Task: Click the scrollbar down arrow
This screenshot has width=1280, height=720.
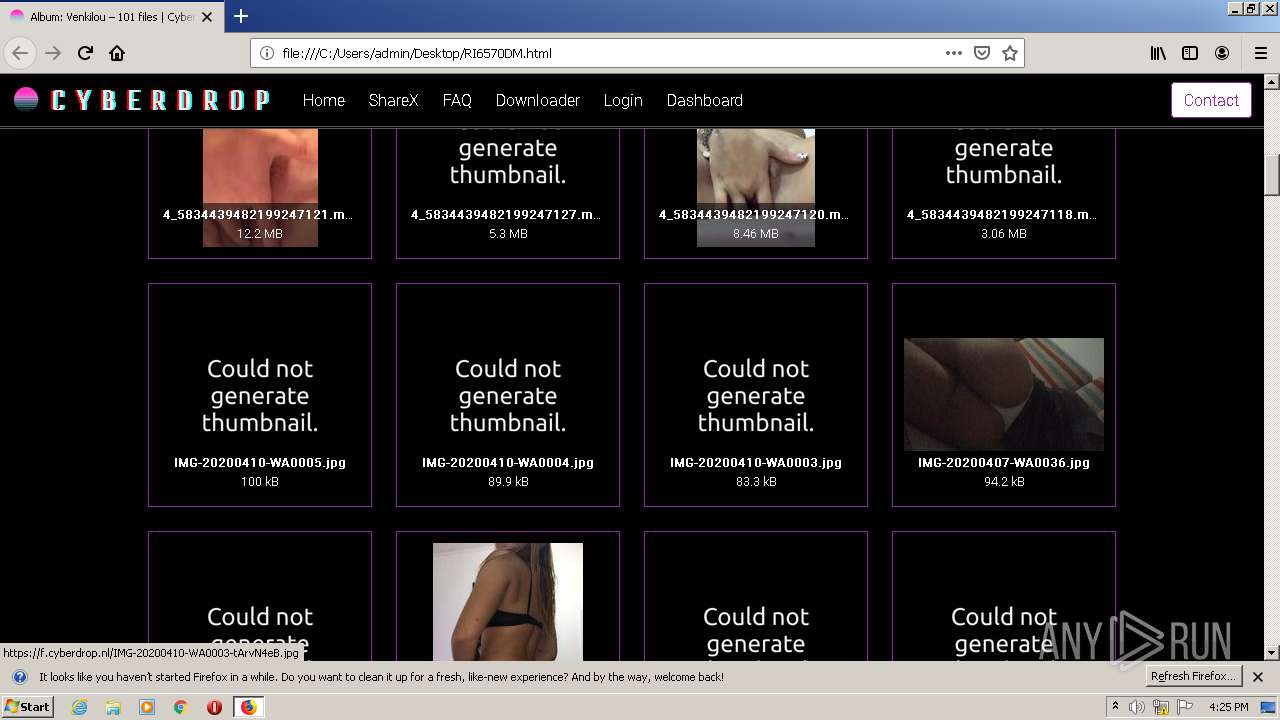Action: point(1272,653)
